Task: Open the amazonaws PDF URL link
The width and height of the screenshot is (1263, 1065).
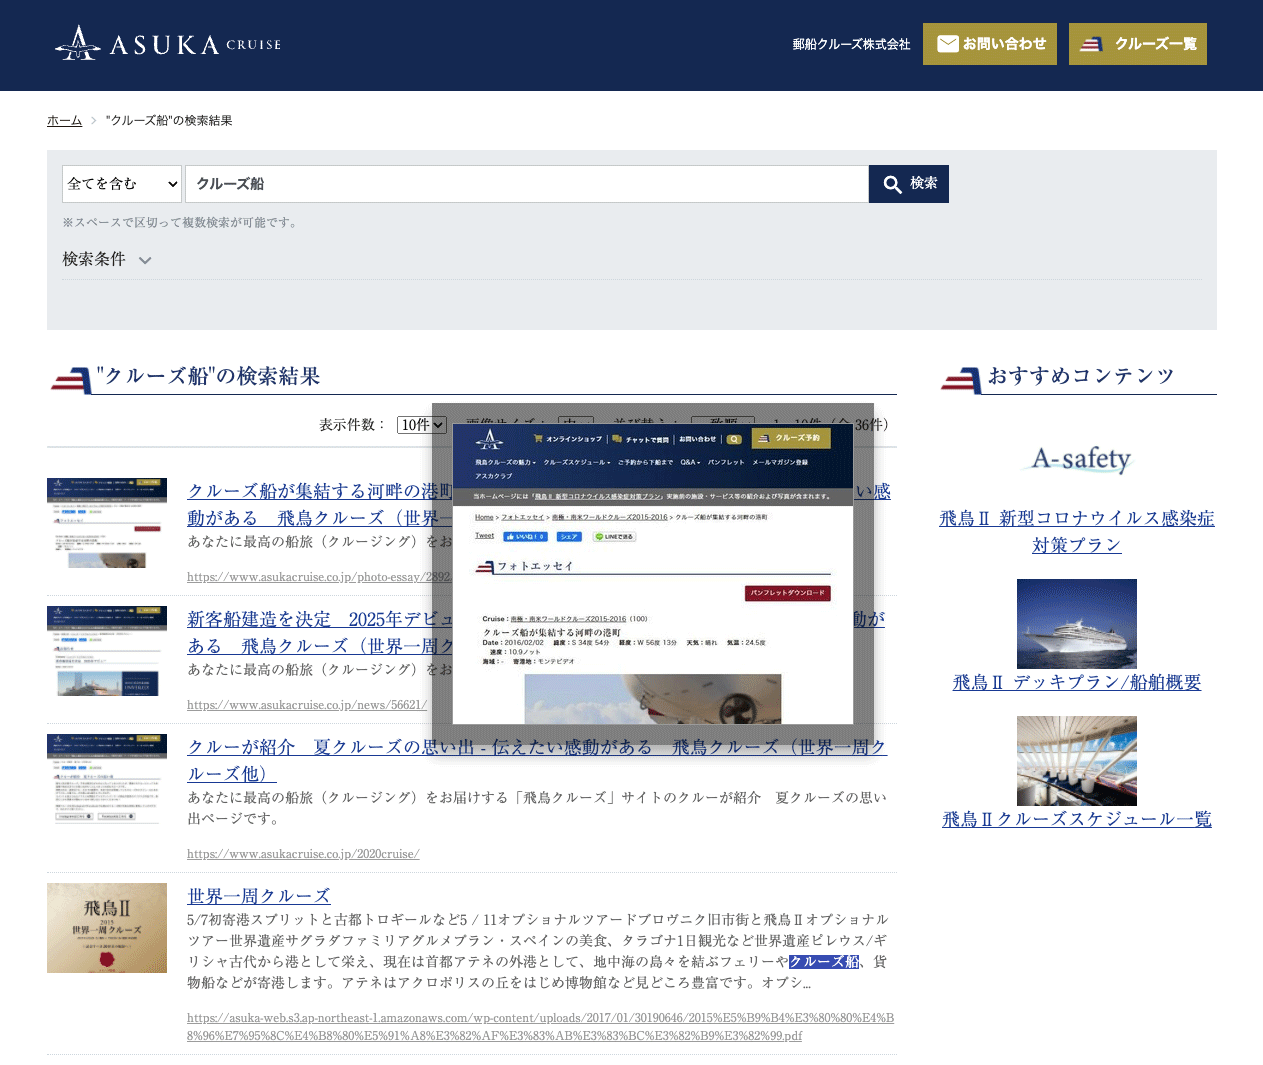Action: [540, 1027]
